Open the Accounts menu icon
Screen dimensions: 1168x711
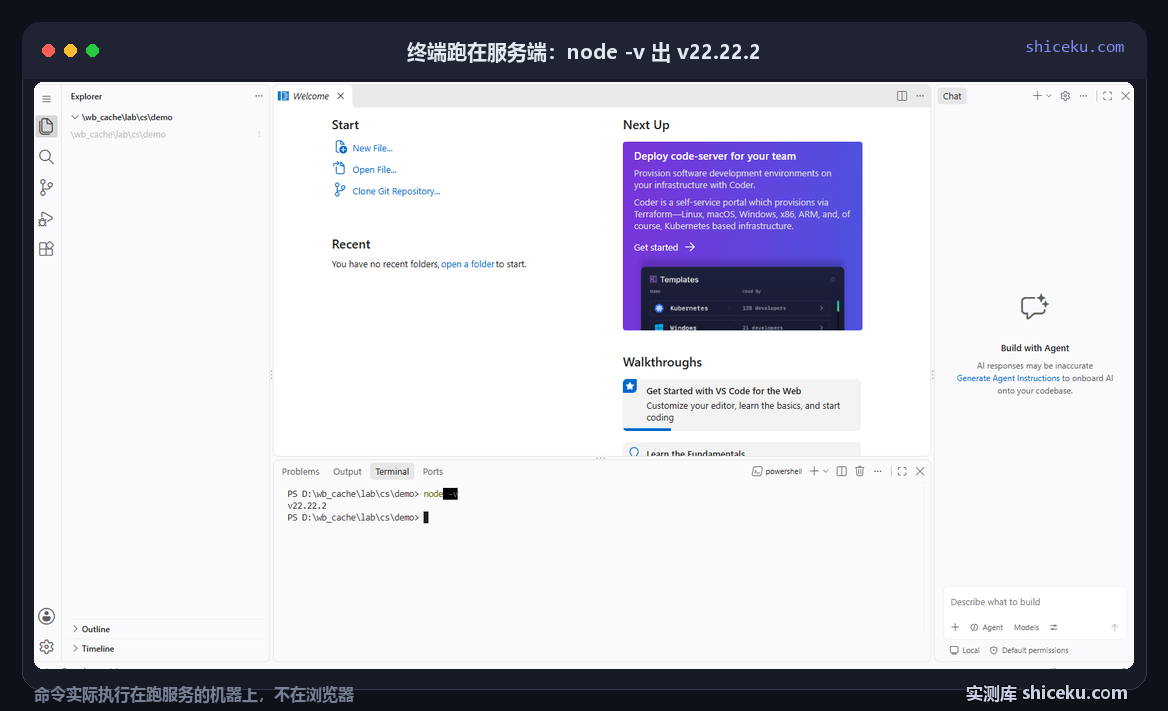coord(46,616)
